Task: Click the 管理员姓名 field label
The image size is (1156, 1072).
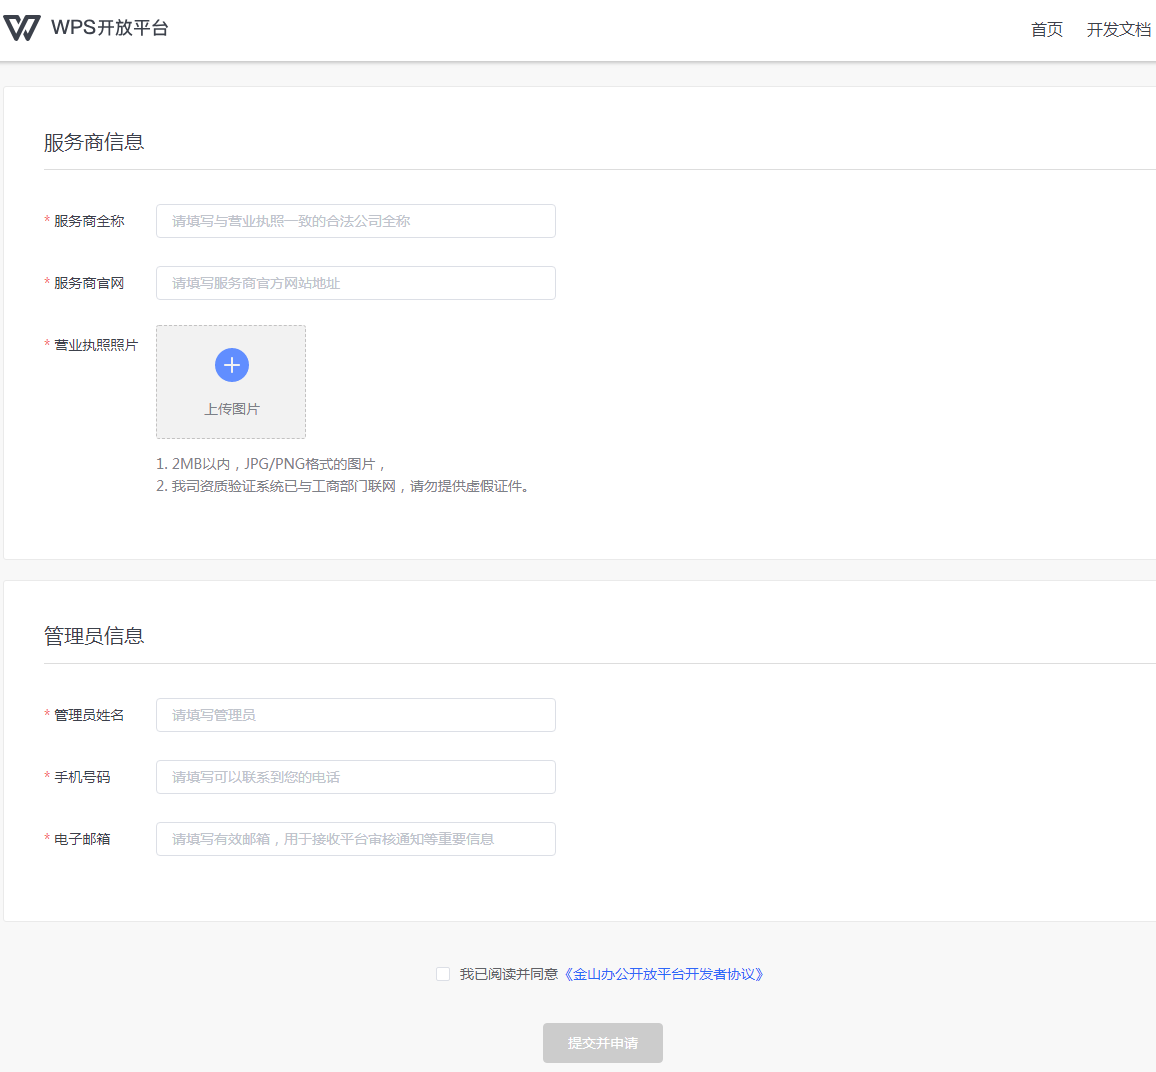Action: [89, 715]
